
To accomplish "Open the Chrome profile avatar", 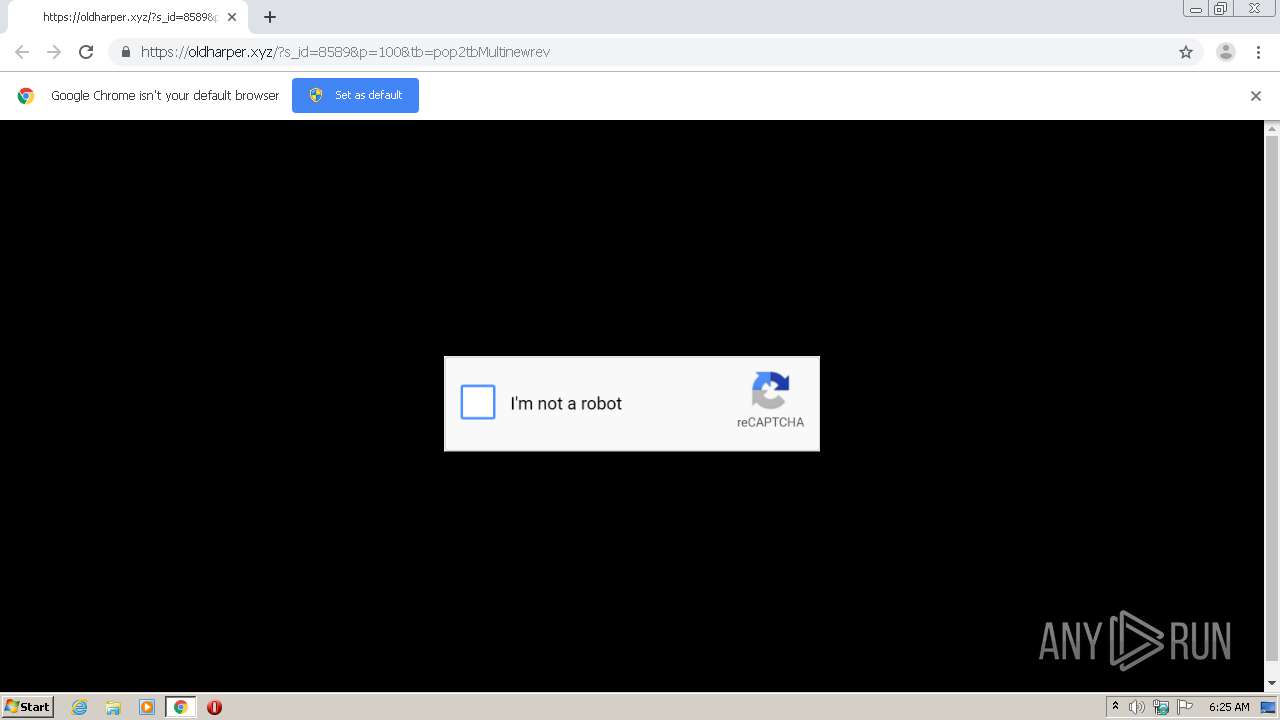I will (1226, 52).
